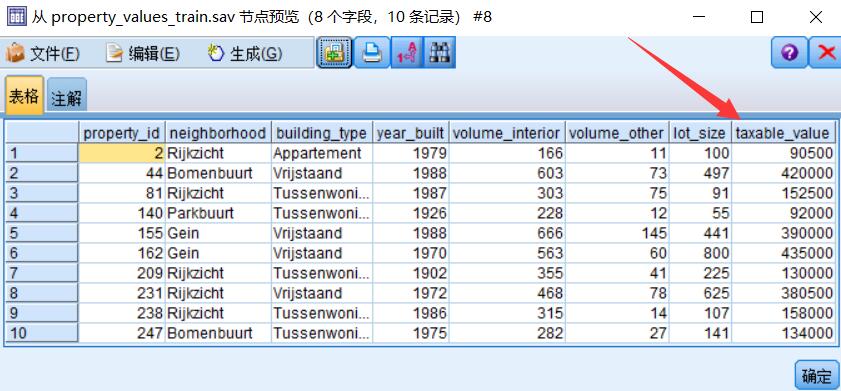Select row header 10
The width and height of the screenshot is (841, 391).
point(42,333)
